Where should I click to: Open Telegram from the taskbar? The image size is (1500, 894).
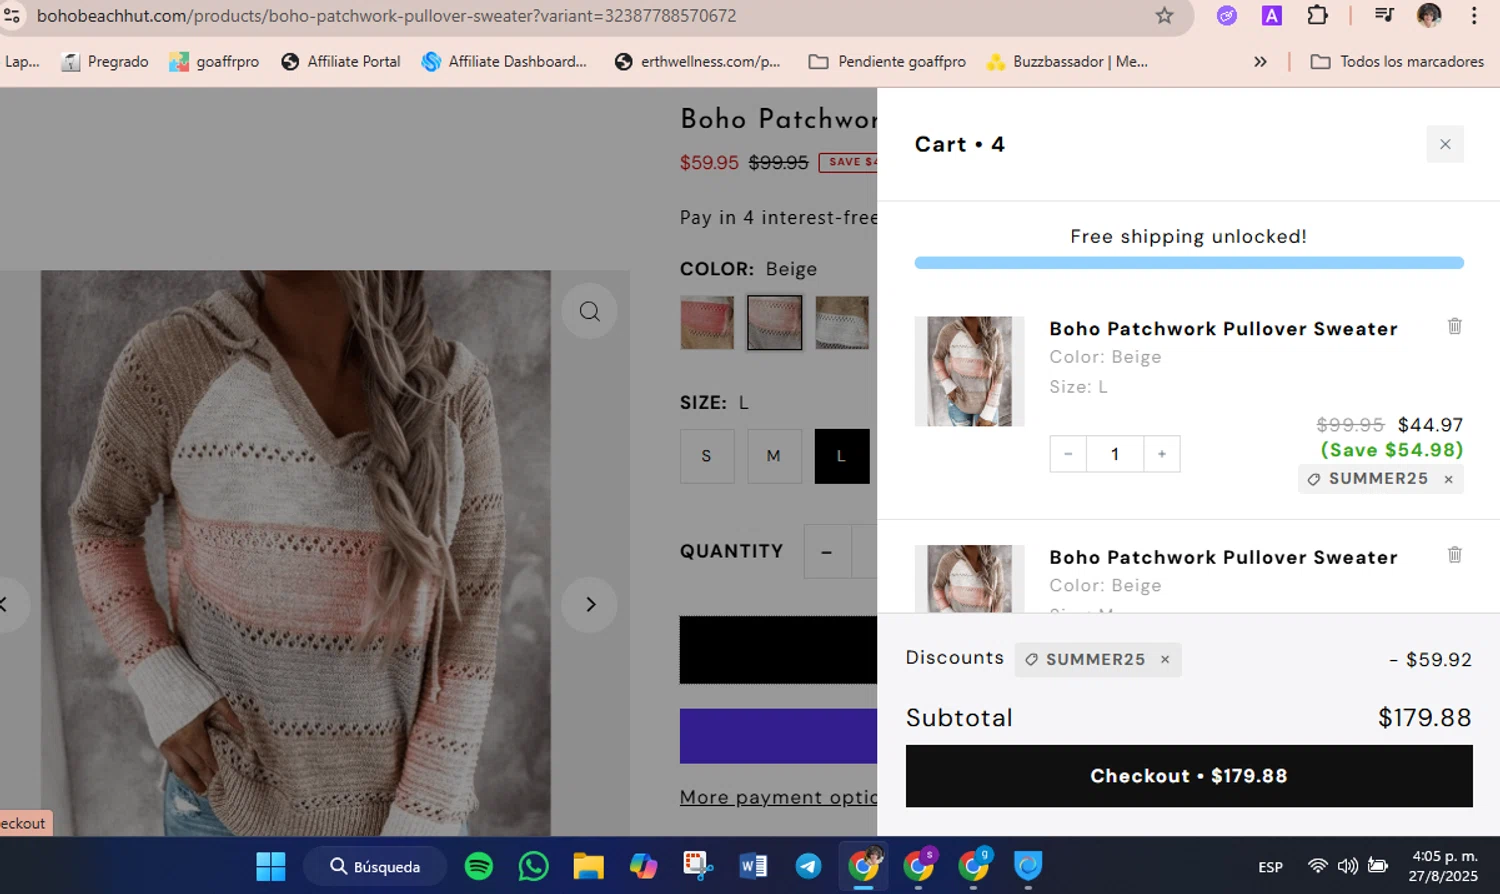point(808,866)
